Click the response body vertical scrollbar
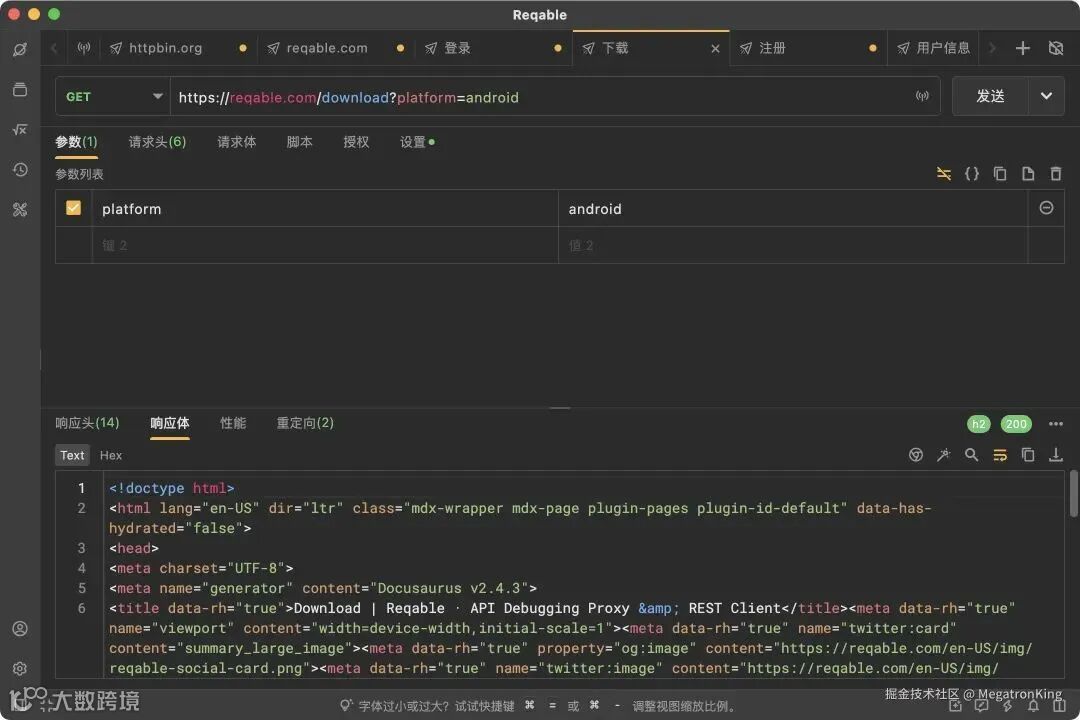Screen dimensions: 1080x720 pyautogui.click(x=1073, y=493)
